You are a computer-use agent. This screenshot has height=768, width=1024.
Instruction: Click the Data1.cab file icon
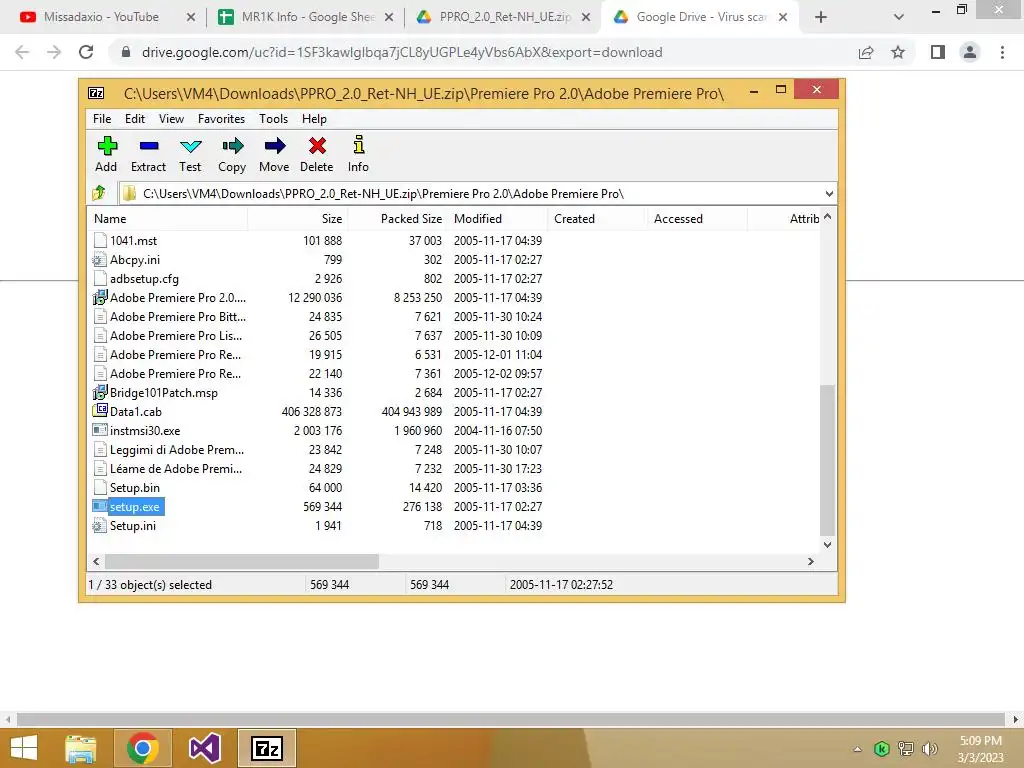(100, 411)
